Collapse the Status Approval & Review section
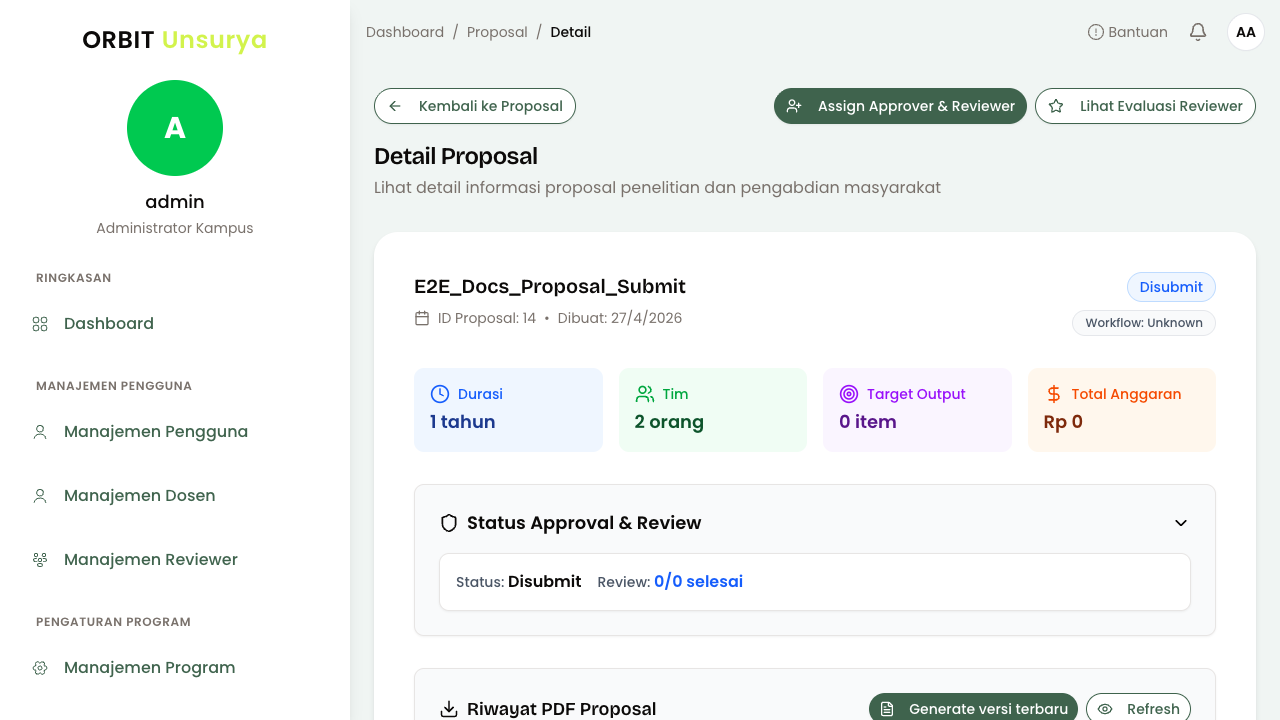The image size is (1280, 720). [x=1181, y=523]
